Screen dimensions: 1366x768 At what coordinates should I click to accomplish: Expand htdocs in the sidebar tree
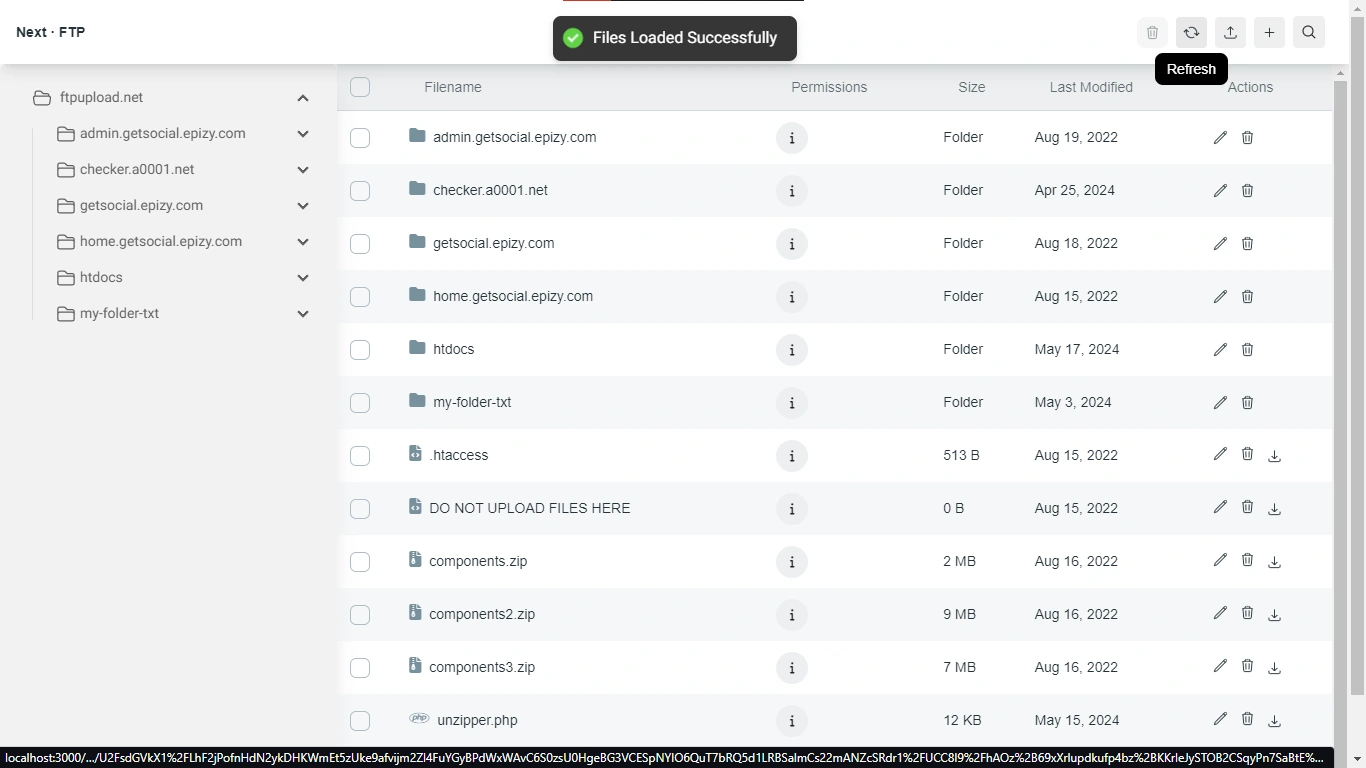[303, 278]
